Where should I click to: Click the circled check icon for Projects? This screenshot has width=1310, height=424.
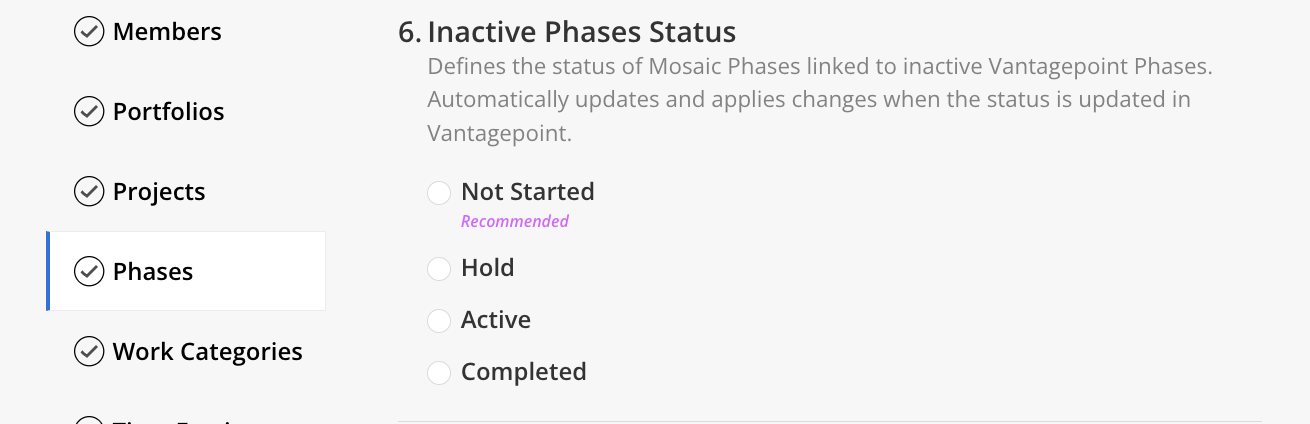(89, 192)
